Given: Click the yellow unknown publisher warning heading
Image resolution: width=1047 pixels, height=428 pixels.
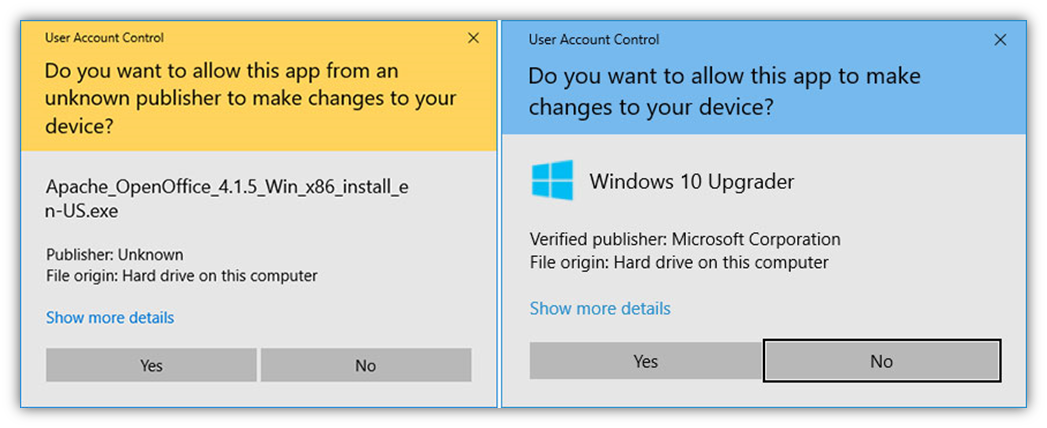Looking at the screenshot, I should 251,98.
